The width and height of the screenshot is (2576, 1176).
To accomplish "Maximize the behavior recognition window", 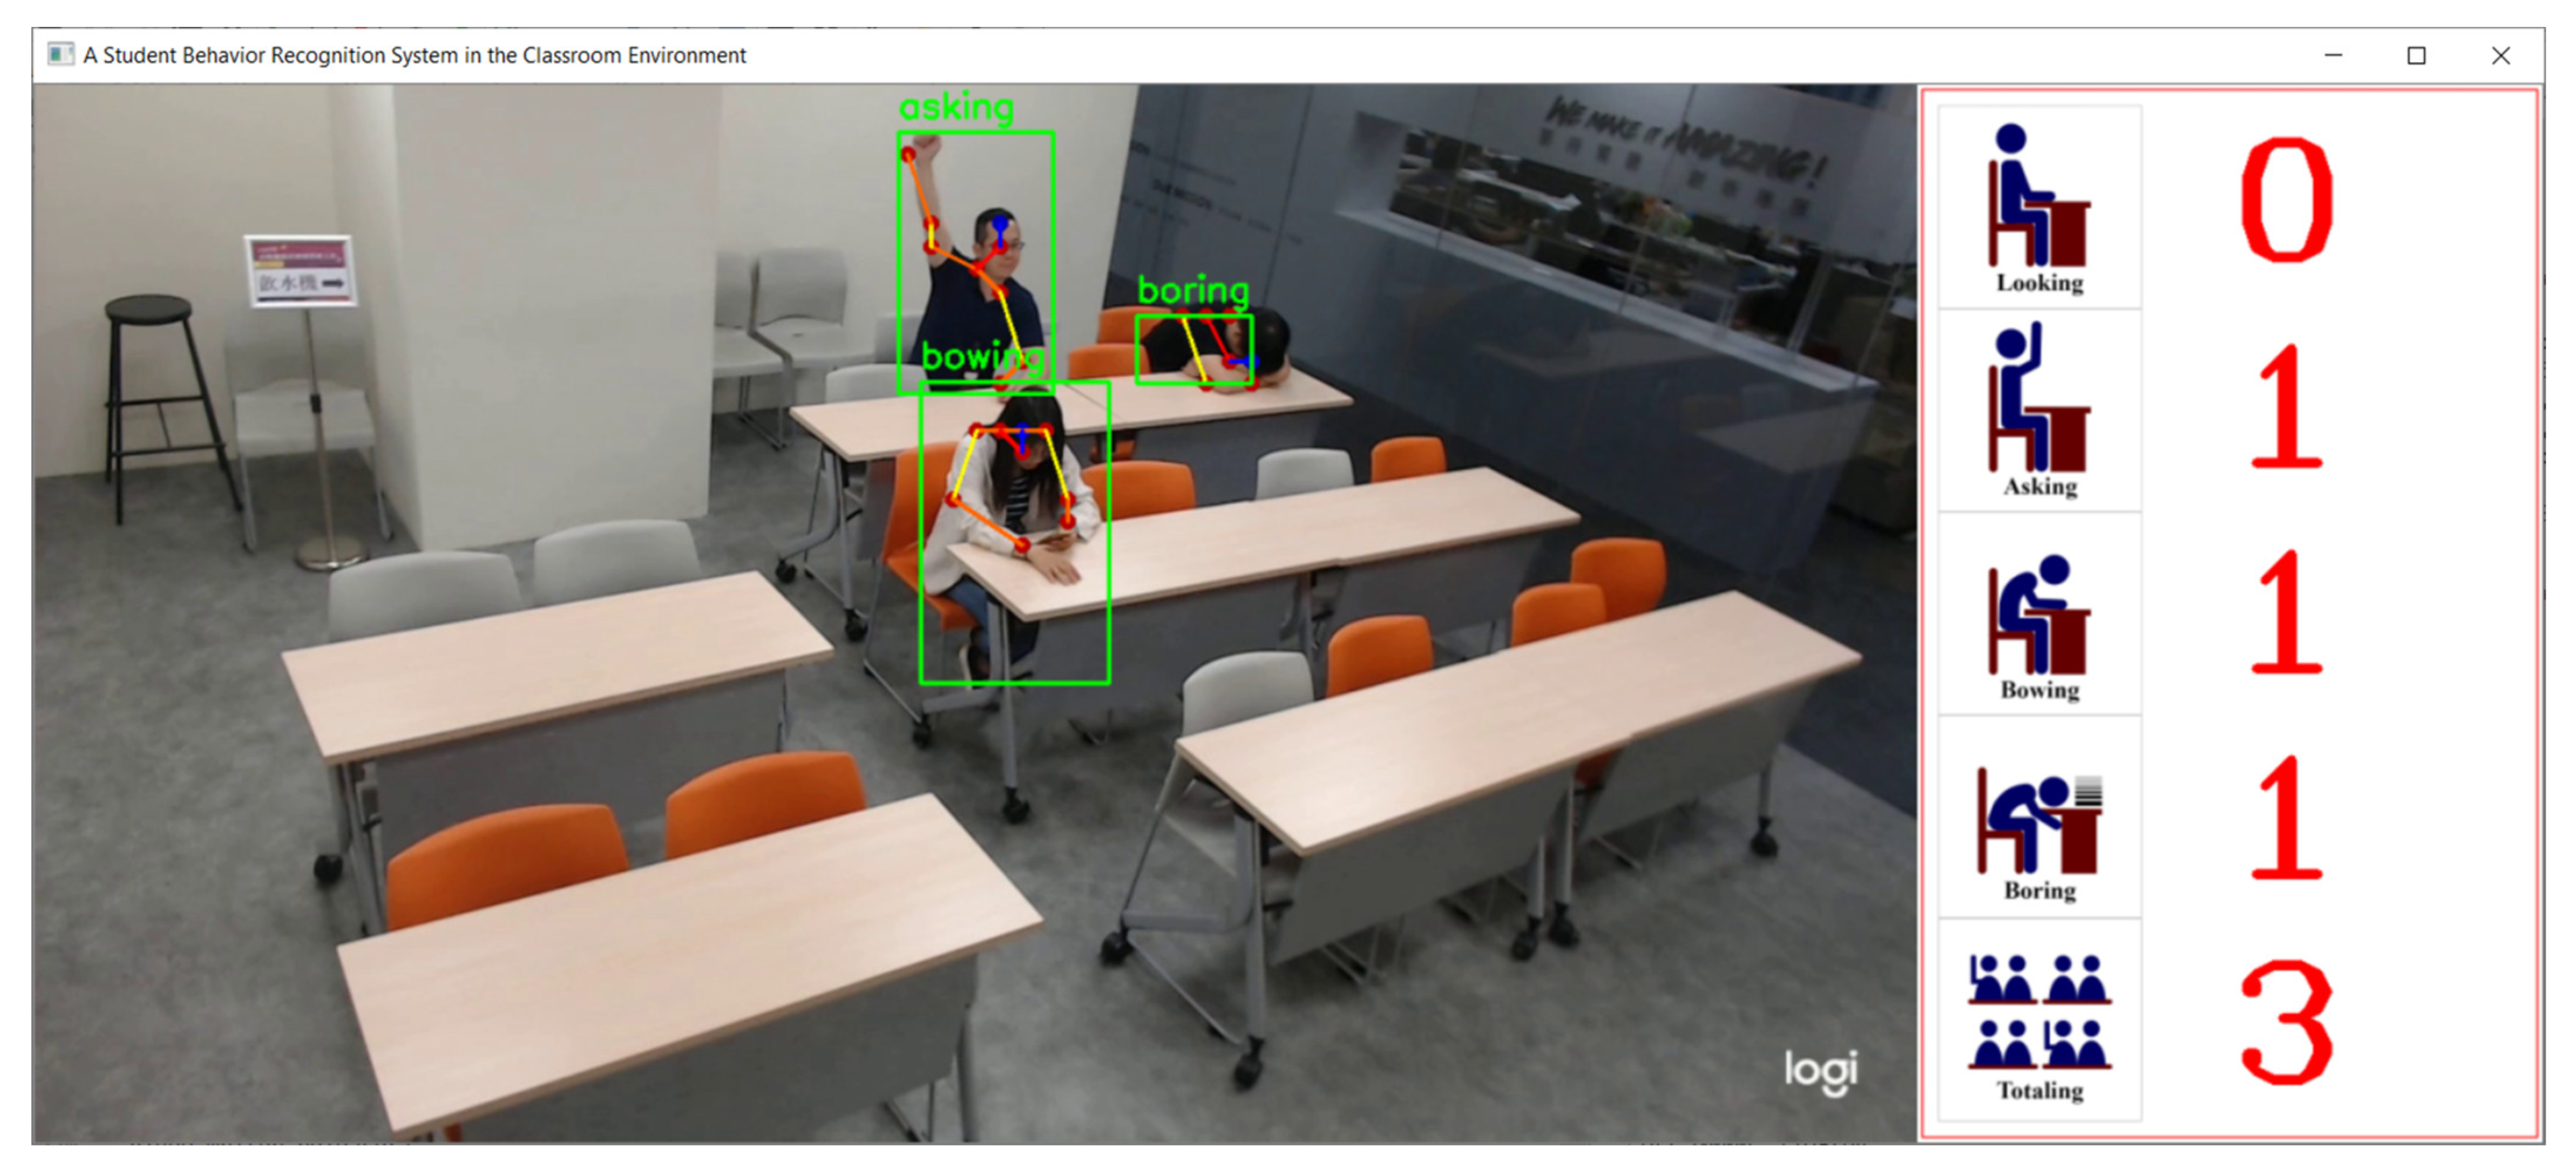I will pyautogui.click(x=2416, y=55).
